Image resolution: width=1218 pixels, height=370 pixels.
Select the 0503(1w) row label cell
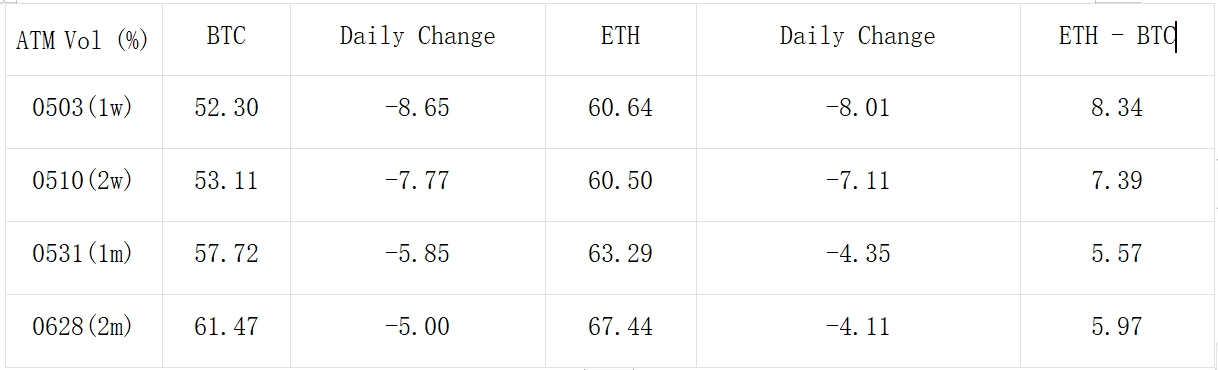pos(82,111)
